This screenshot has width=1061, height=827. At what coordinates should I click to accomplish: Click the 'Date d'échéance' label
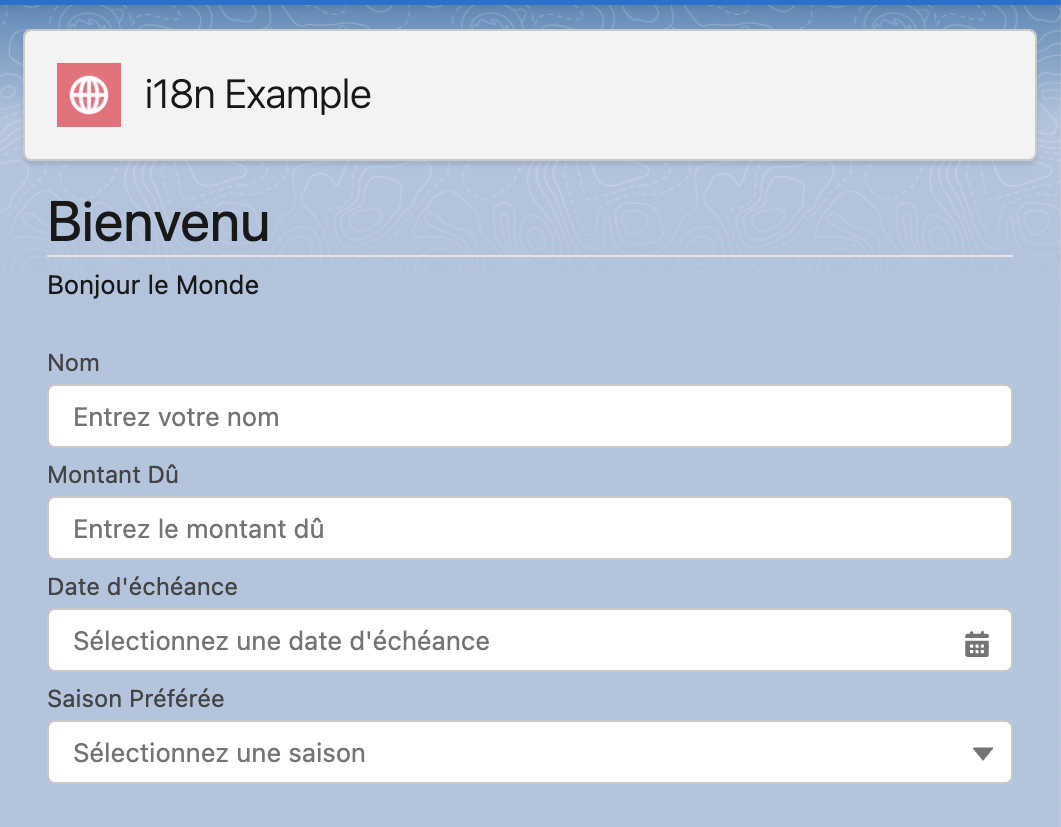coord(142,587)
